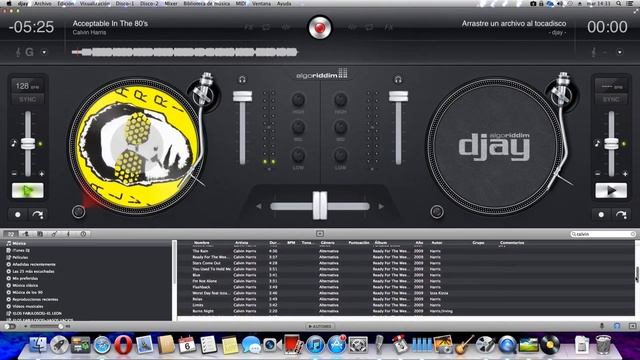Open Finder from the Dock
This screenshot has height=360, width=640.
coord(38,345)
